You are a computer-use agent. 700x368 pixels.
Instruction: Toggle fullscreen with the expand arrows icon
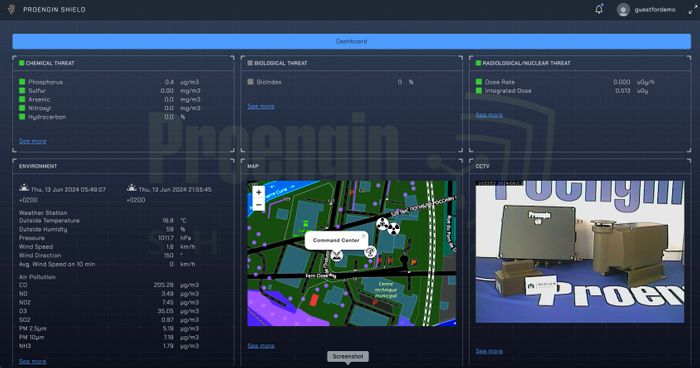[692, 9]
